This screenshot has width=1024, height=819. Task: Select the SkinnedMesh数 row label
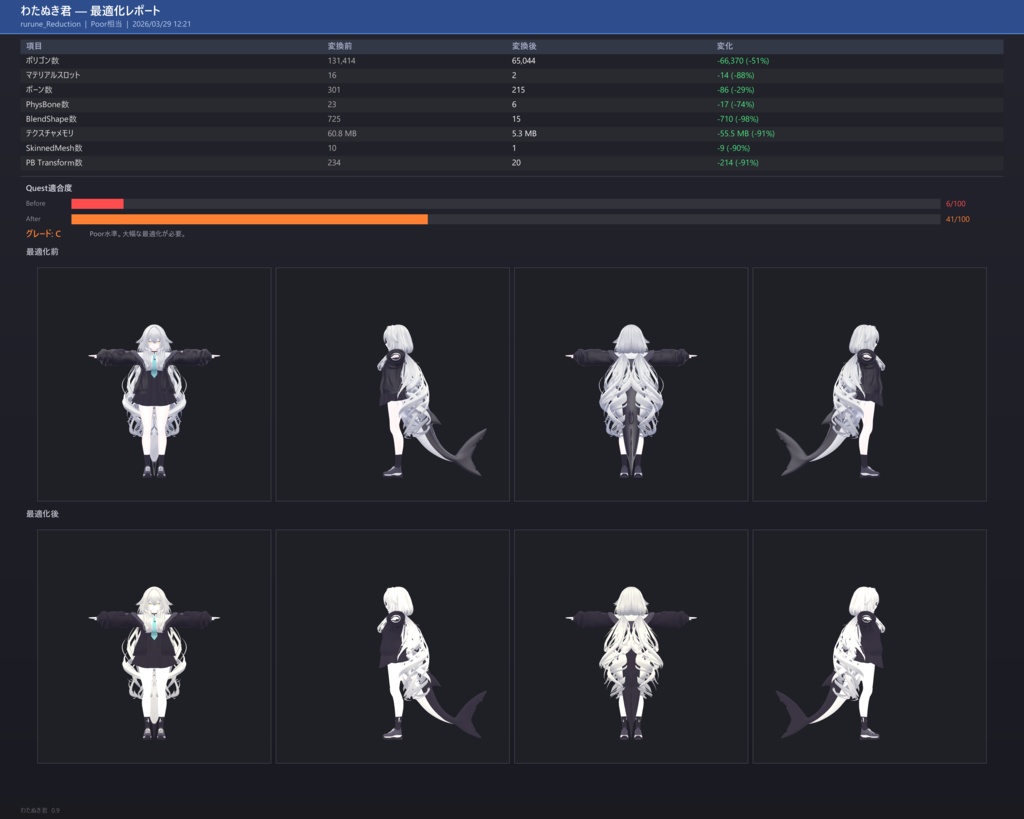54,148
